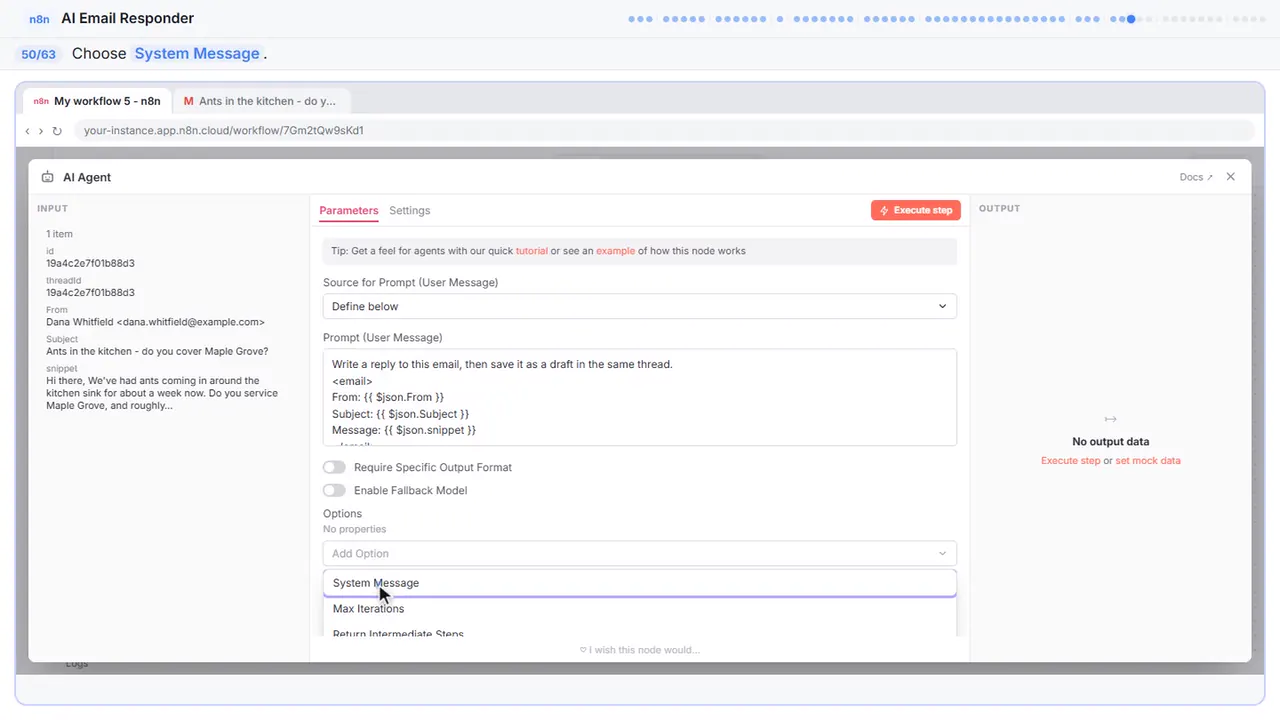This screenshot has height=720, width=1280.
Task: Click the sender Dana Whitfield value
Action: pos(155,322)
